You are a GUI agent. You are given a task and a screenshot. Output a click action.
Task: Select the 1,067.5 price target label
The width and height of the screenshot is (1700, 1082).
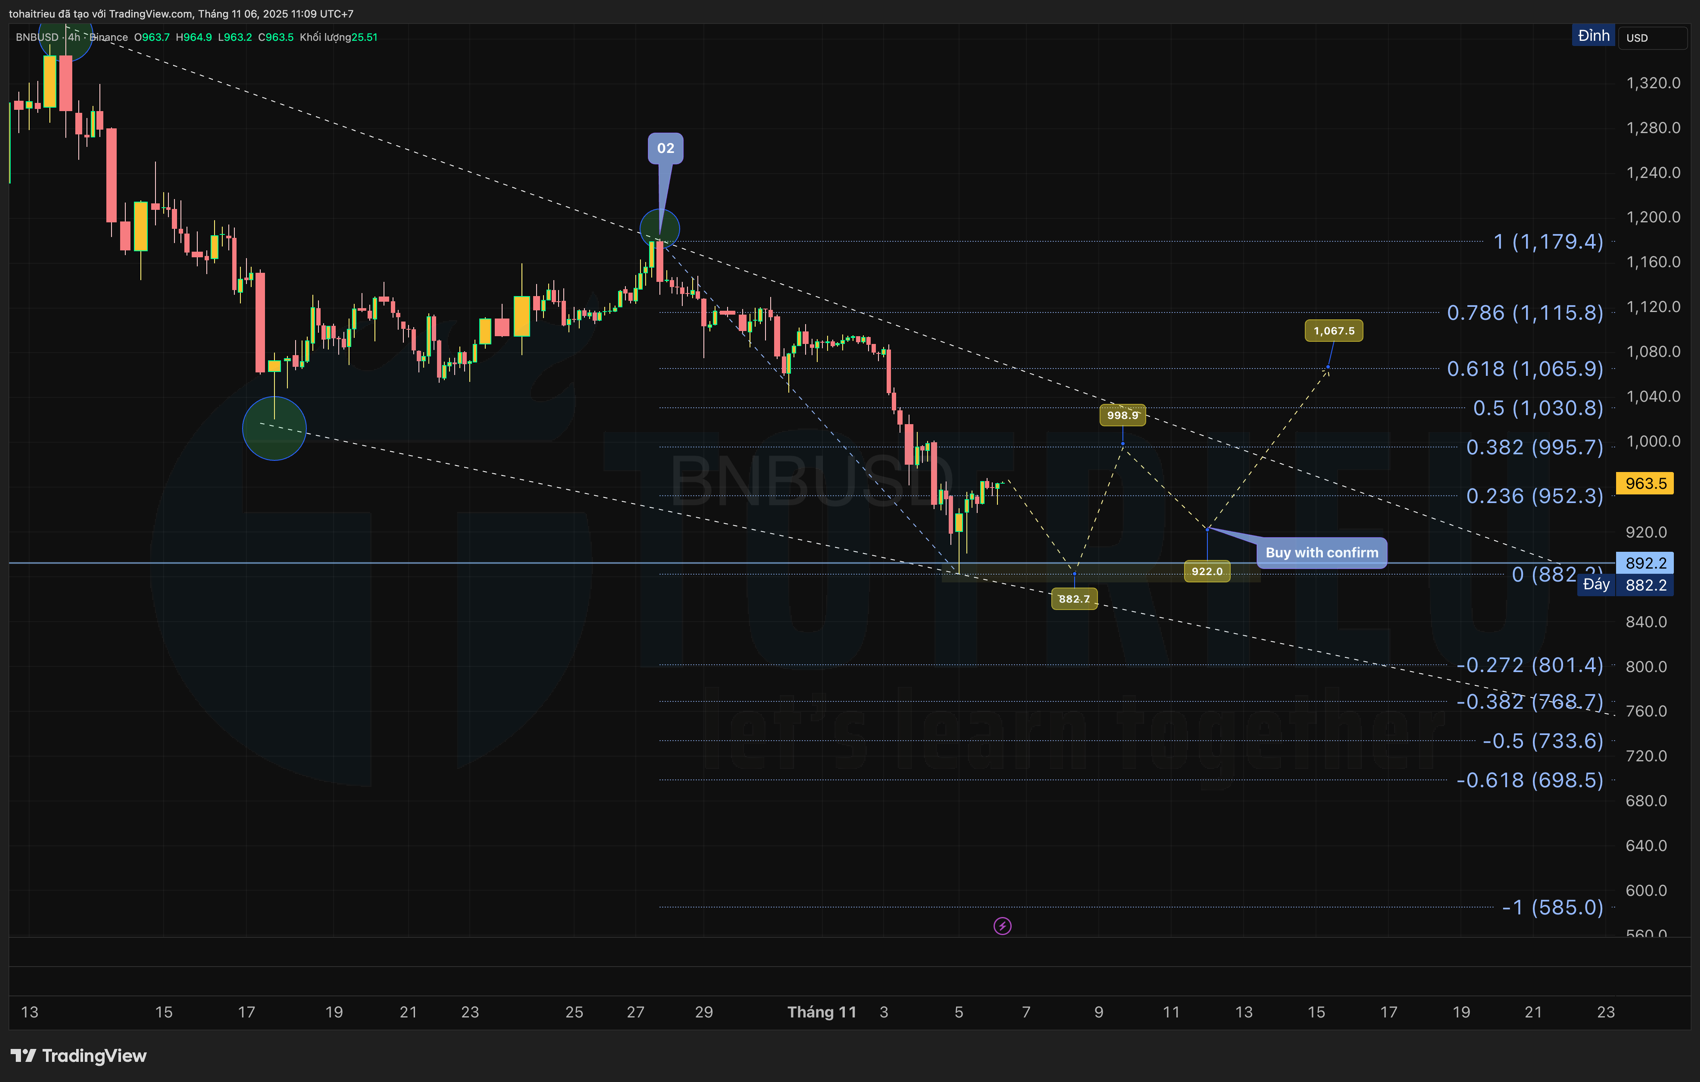tap(1333, 331)
